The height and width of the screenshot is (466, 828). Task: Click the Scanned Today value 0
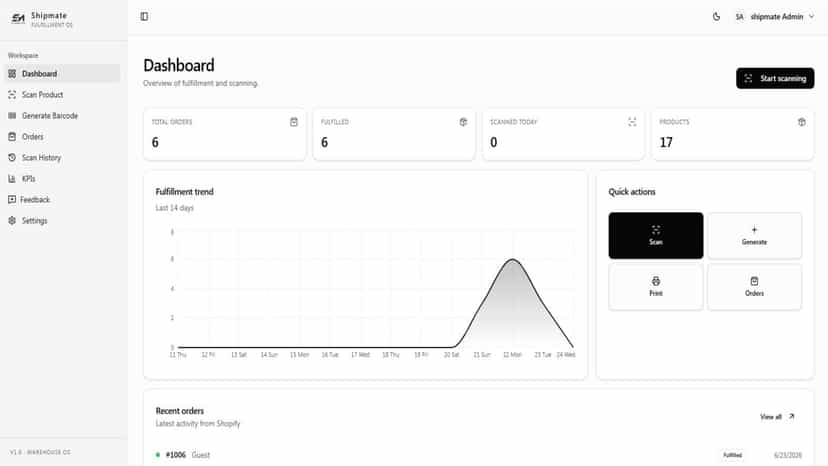click(494, 142)
